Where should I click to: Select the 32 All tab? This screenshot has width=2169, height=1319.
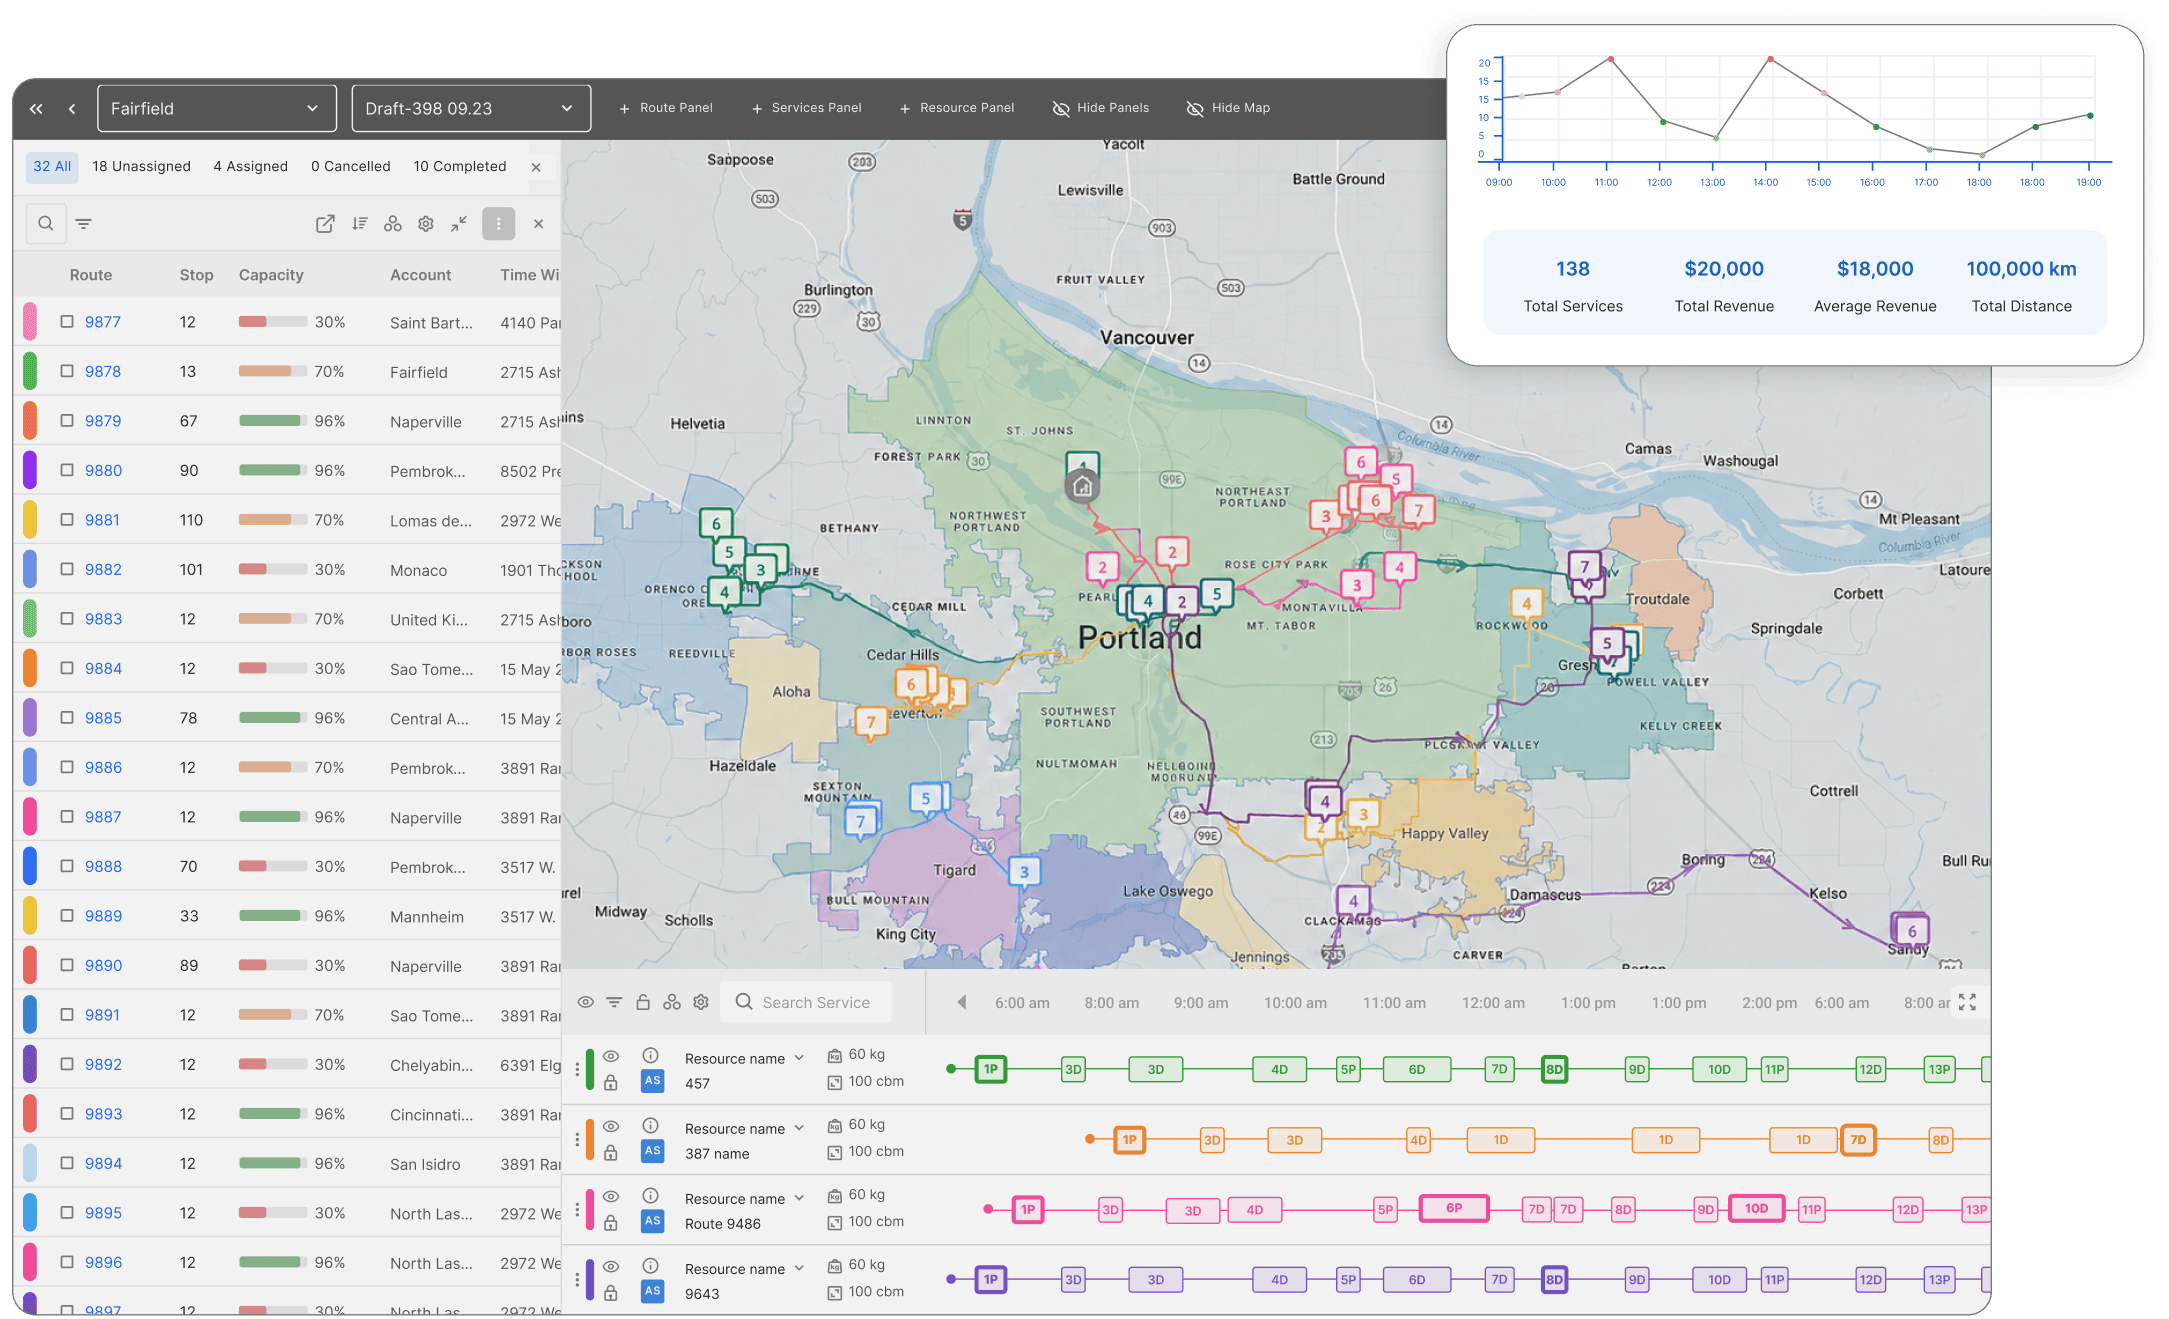[x=52, y=167]
